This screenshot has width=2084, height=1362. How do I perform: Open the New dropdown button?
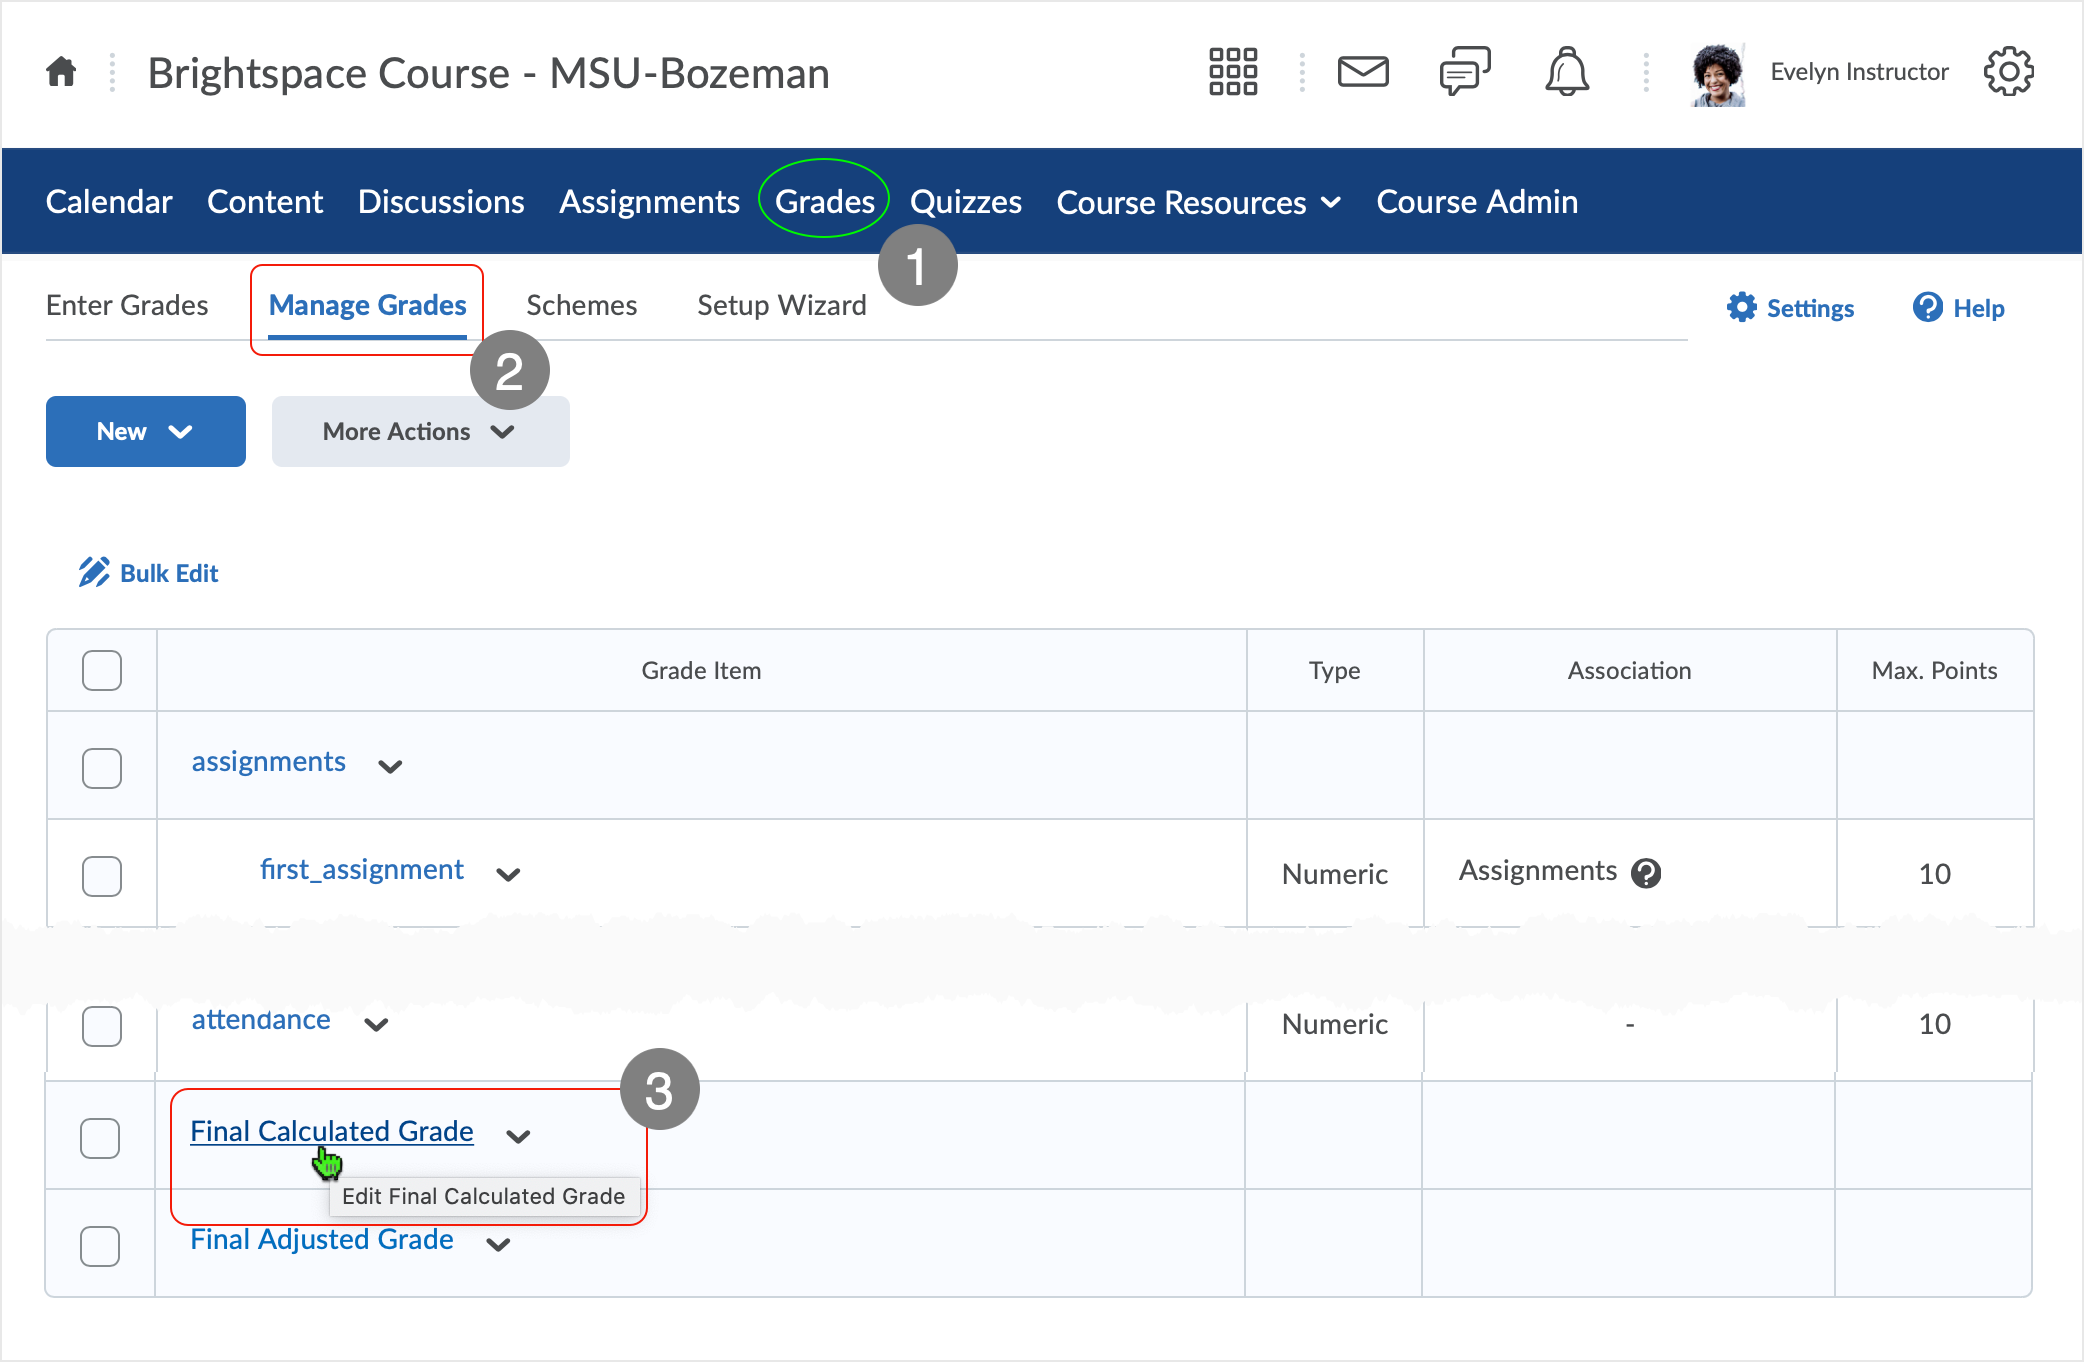(146, 431)
